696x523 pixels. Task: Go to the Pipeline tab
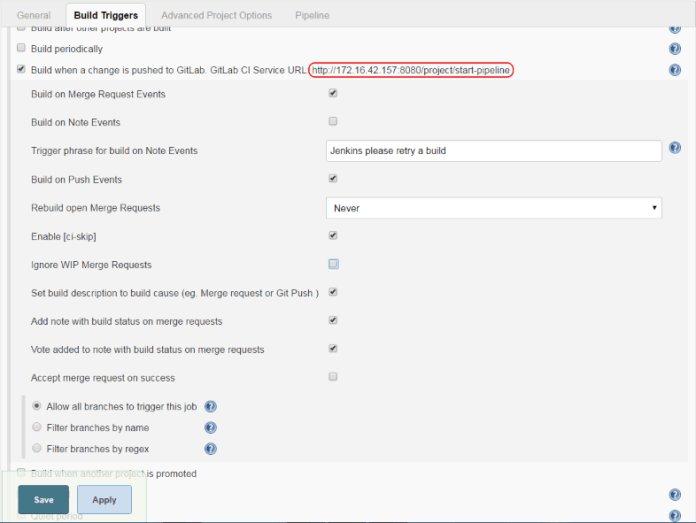pos(312,15)
